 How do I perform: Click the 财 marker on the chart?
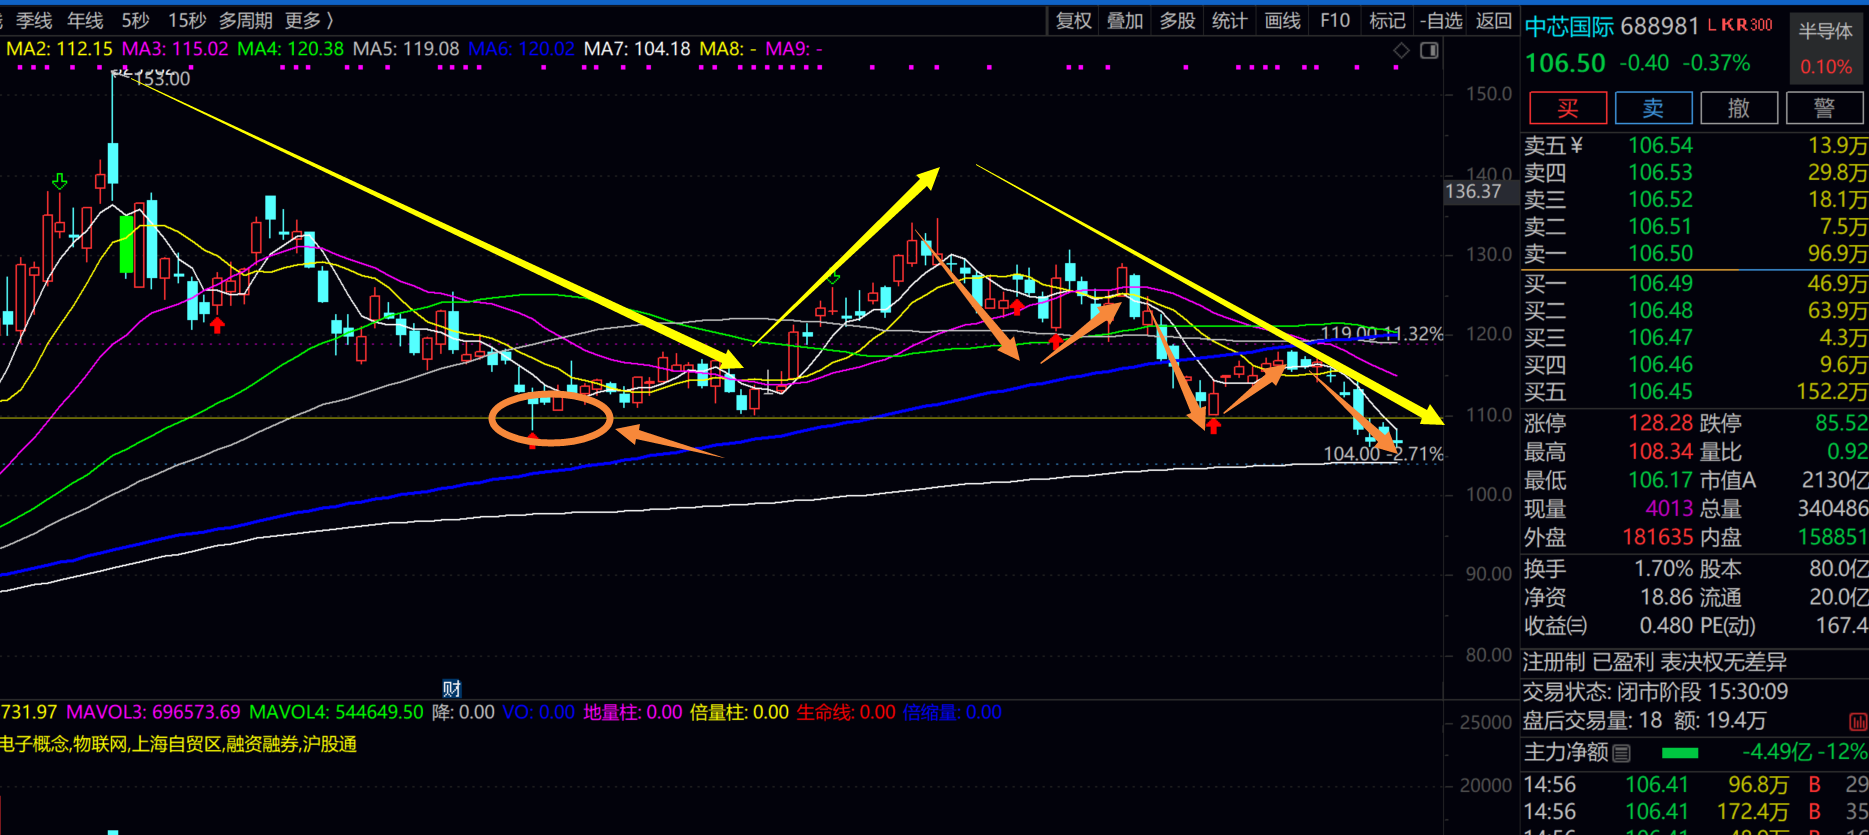pos(452,688)
